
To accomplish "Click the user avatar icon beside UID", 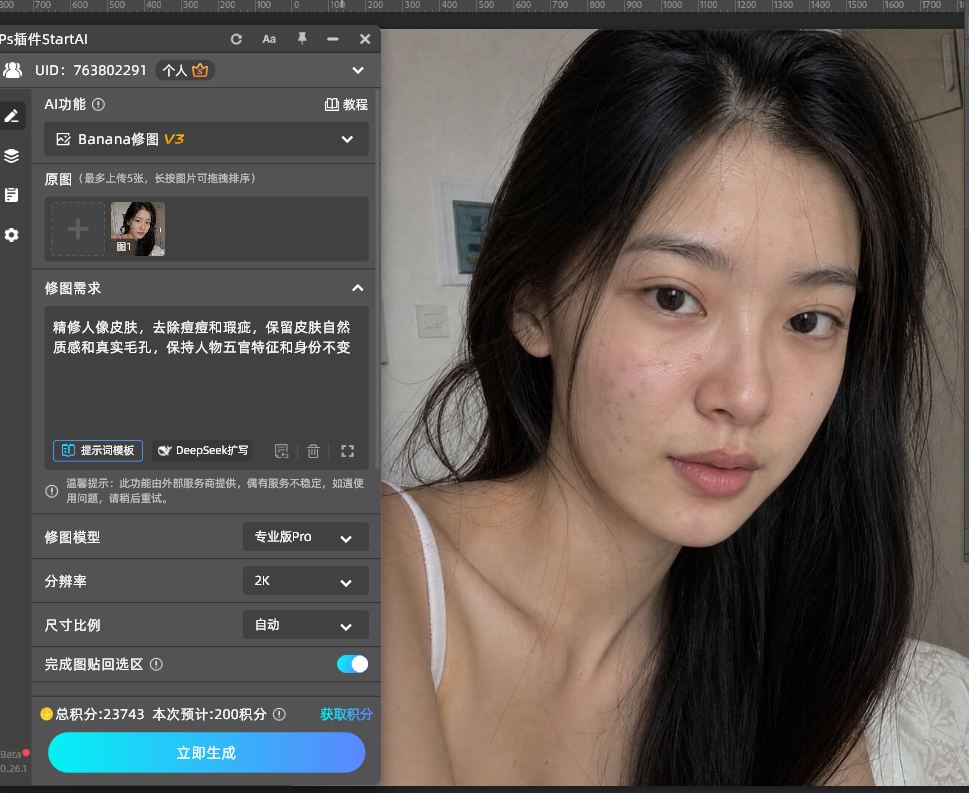I will pyautogui.click(x=12, y=70).
